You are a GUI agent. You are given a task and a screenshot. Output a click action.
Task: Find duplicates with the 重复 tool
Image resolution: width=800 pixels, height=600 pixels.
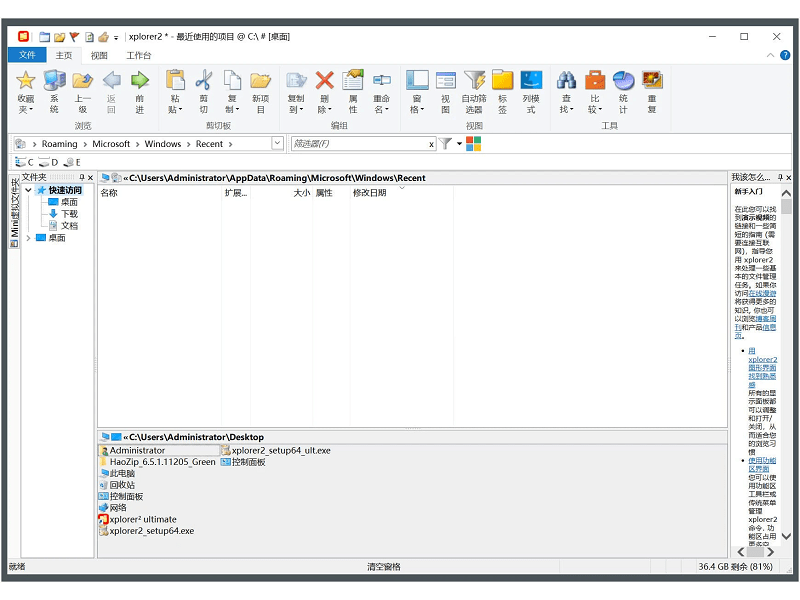point(651,81)
